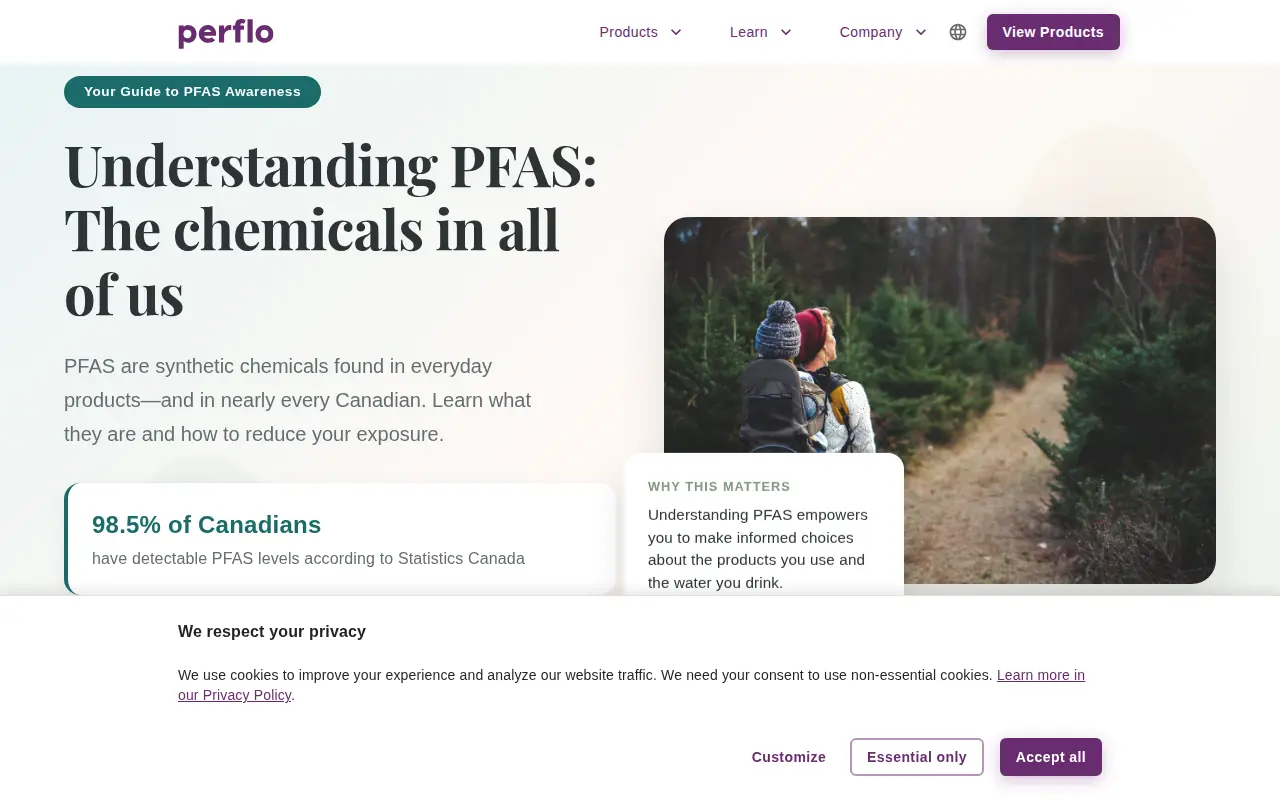The height and width of the screenshot is (800, 1280).
Task: Accept all cookies
Action: click(1051, 757)
